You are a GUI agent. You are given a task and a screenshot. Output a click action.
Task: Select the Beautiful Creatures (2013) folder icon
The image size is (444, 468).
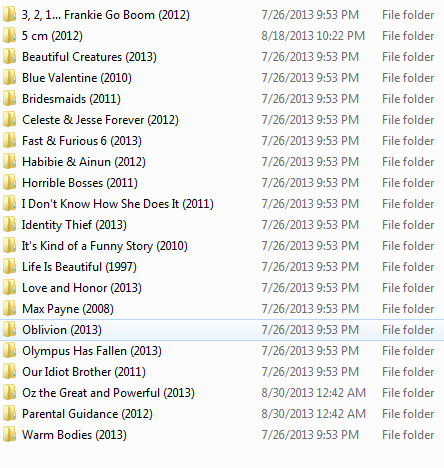click(x=9, y=57)
